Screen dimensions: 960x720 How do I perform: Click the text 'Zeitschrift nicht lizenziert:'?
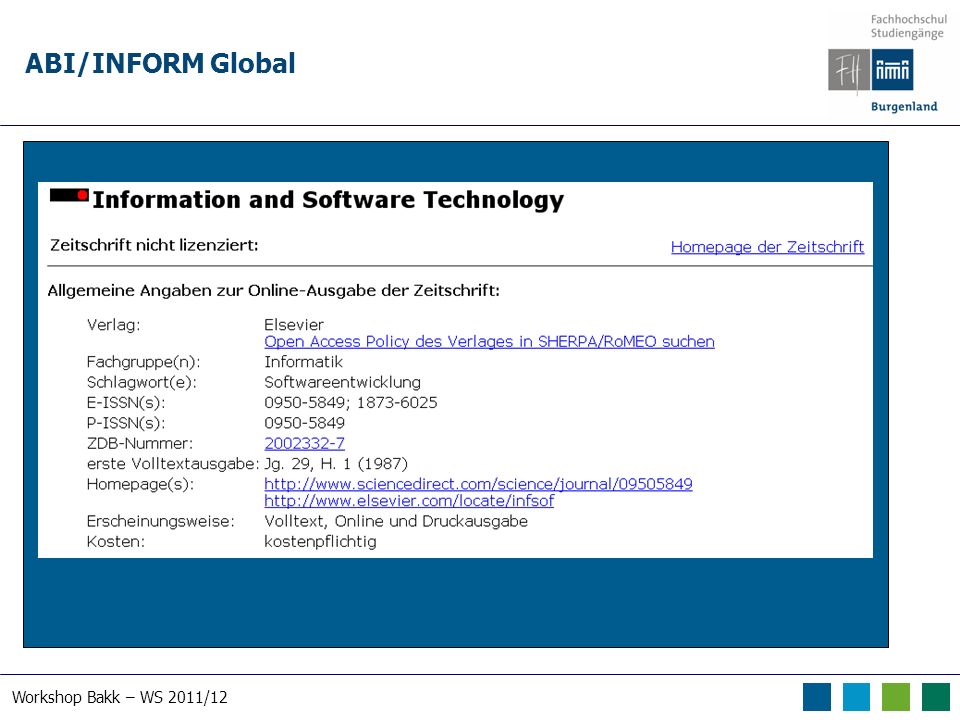click(154, 246)
